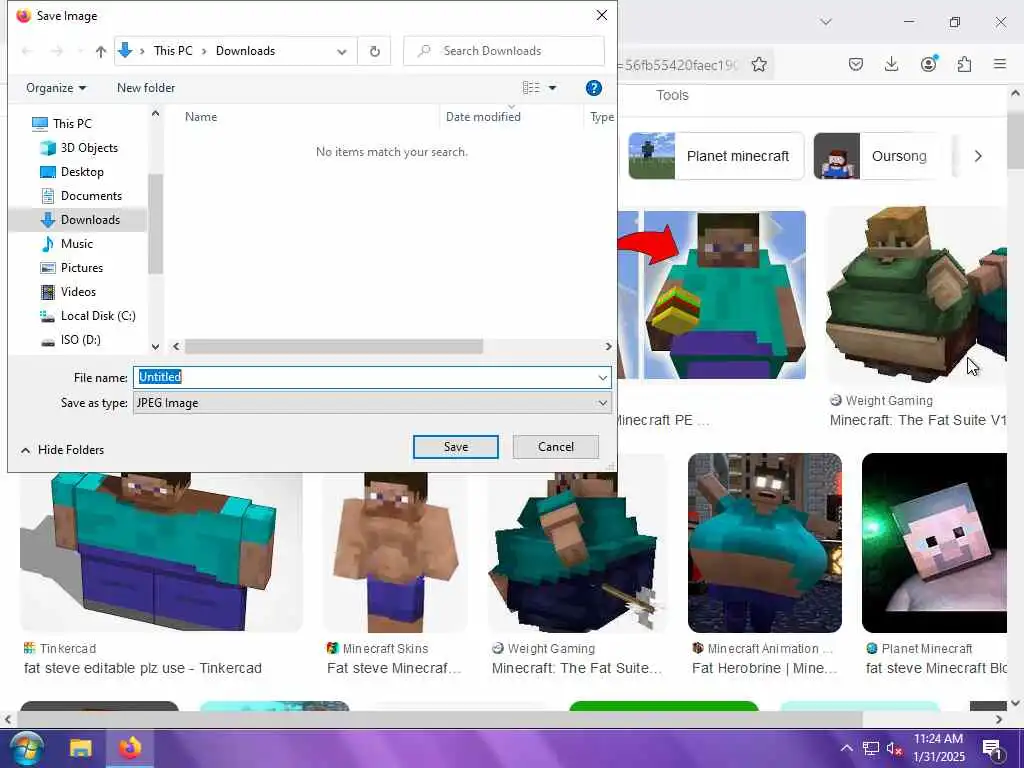The image size is (1024, 768).
Task: Expand the File name history dropdown
Action: point(603,377)
